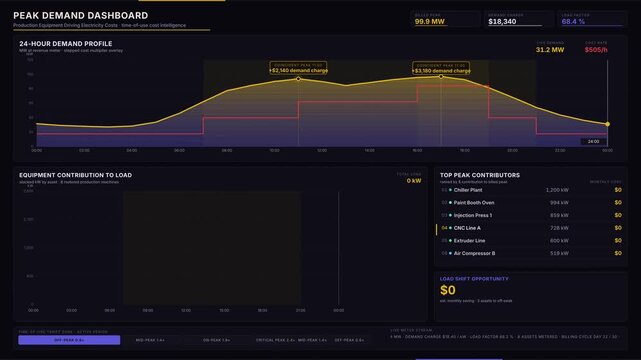This screenshot has width=641, height=360.
Task: Click the Top Peak Contributors heading
Action: [x=480, y=175]
